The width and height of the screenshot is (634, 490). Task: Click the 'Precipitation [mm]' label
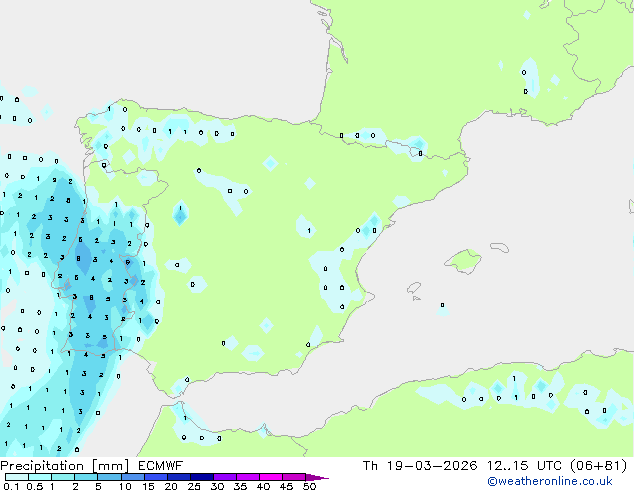pos(65,466)
